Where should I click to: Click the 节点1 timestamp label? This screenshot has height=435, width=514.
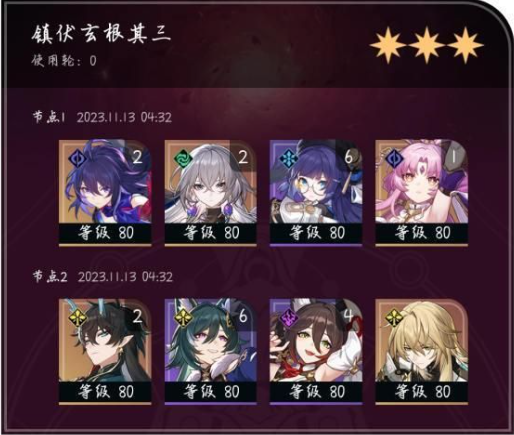tap(102, 117)
